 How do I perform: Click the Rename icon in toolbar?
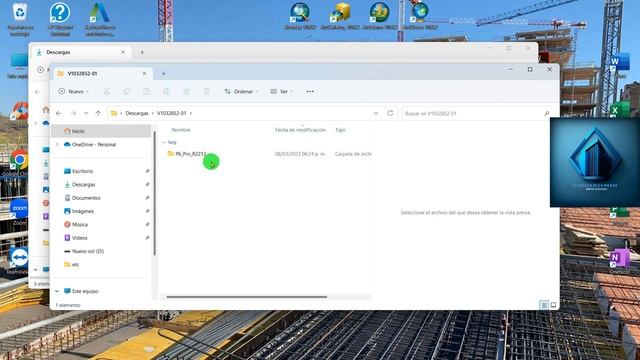pos(167,91)
